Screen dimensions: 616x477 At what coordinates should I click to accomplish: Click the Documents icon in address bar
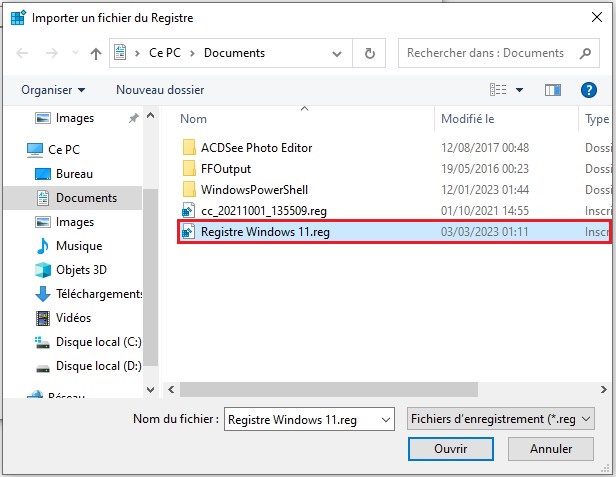pyautogui.click(x=120, y=52)
